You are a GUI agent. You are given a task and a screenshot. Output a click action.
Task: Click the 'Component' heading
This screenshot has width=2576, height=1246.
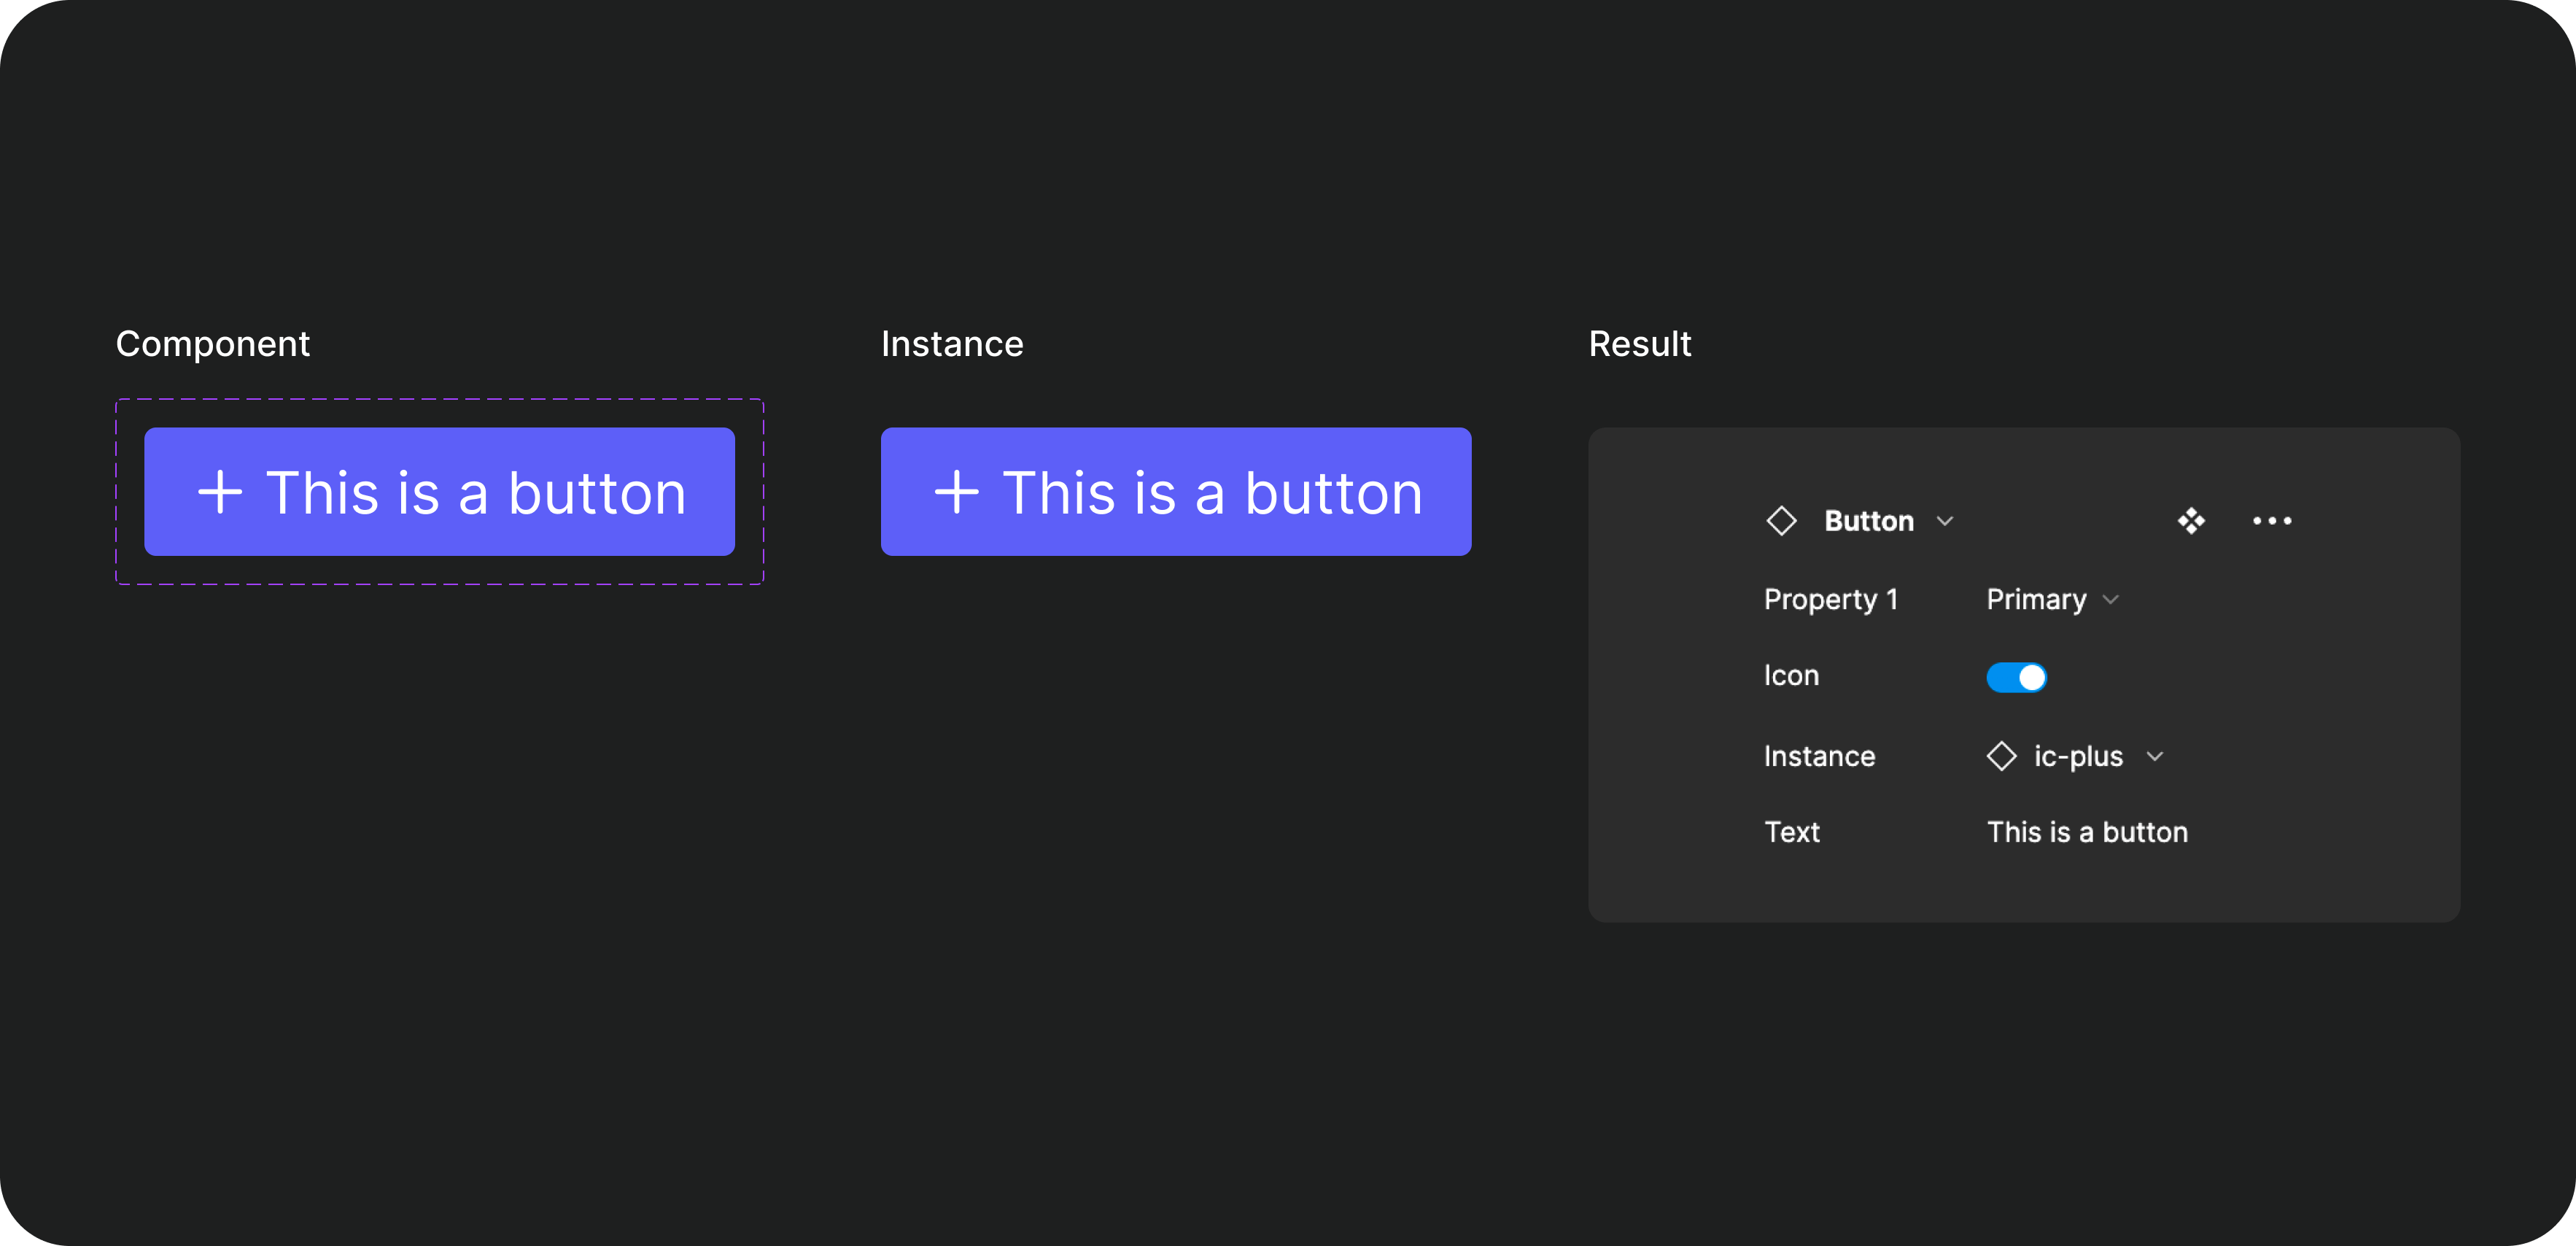tap(213, 344)
